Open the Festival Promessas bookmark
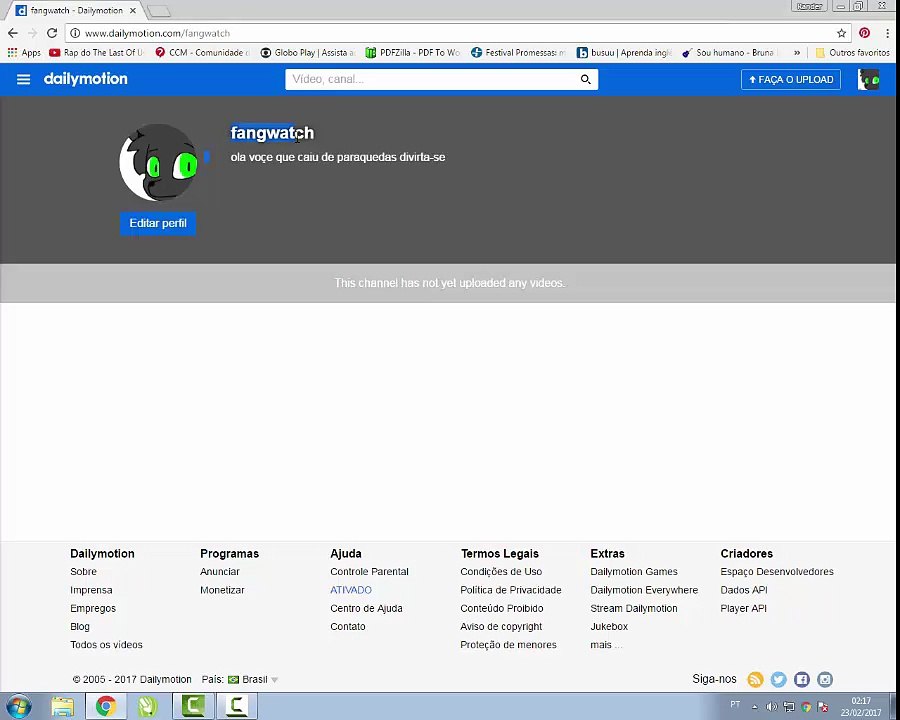The width and height of the screenshot is (900, 720). tap(518, 52)
